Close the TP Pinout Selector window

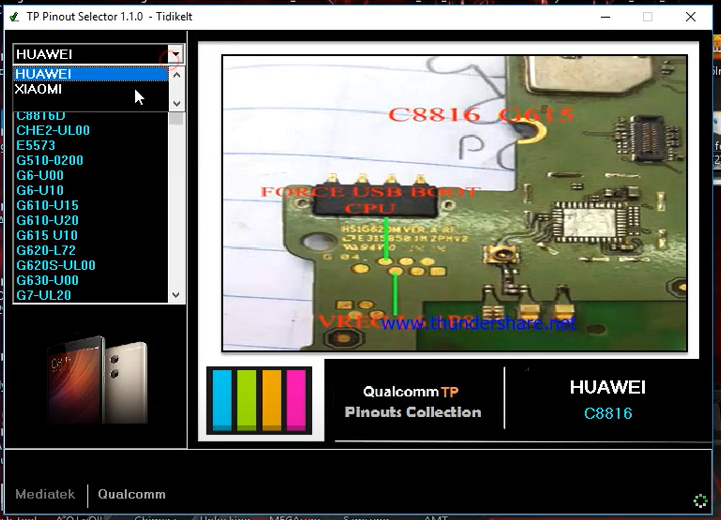click(x=691, y=17)
